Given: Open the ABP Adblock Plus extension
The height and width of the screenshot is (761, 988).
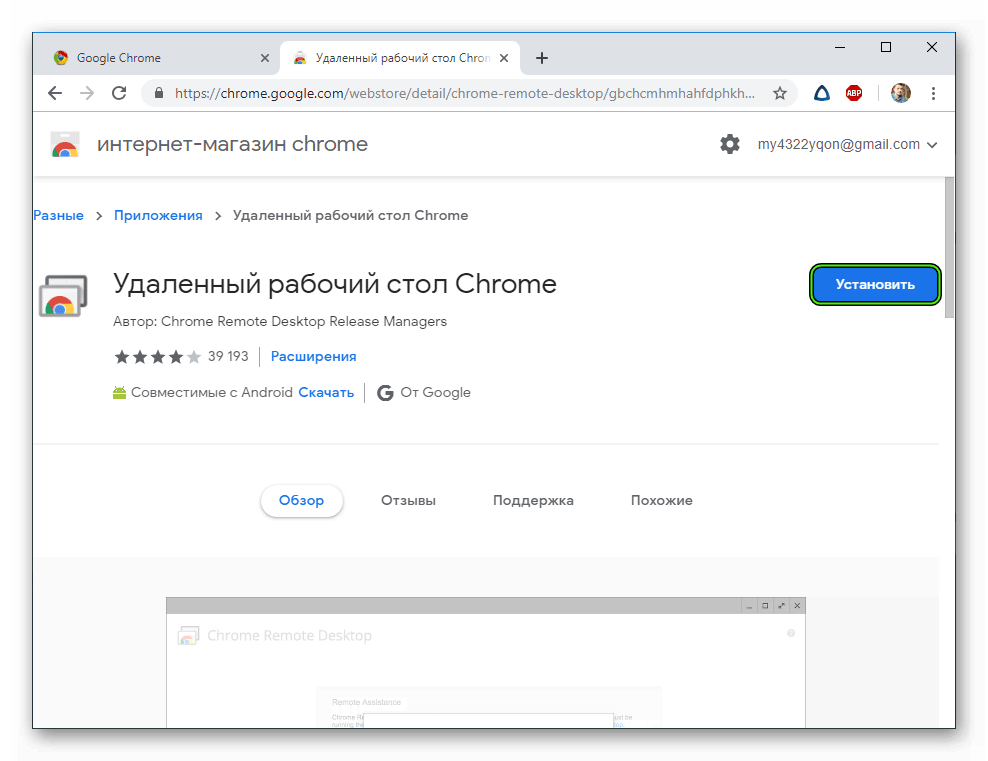Looking at the screenshot, I should pos(854,93).
